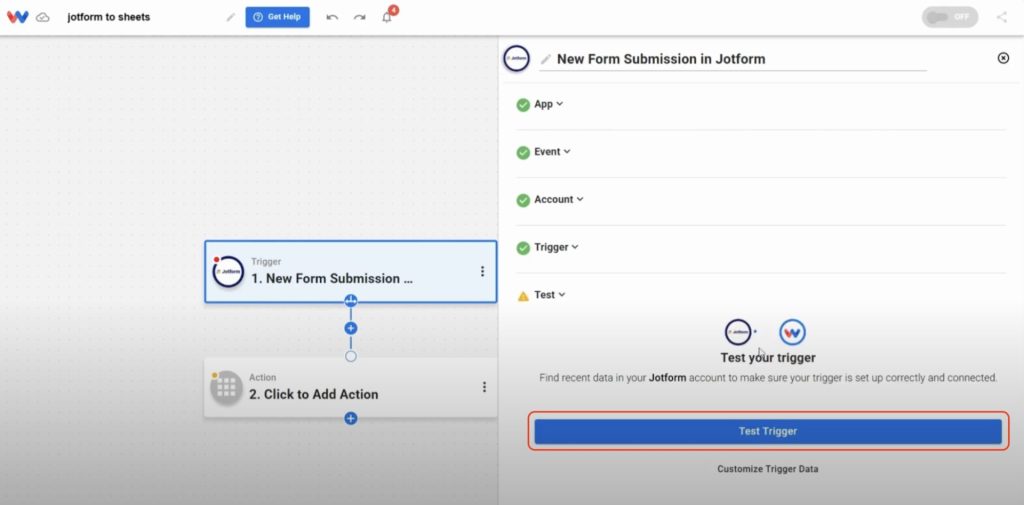Click the Workload icon in test section
Viewport: 1024px width, 505px height.
tap(792, 332)
